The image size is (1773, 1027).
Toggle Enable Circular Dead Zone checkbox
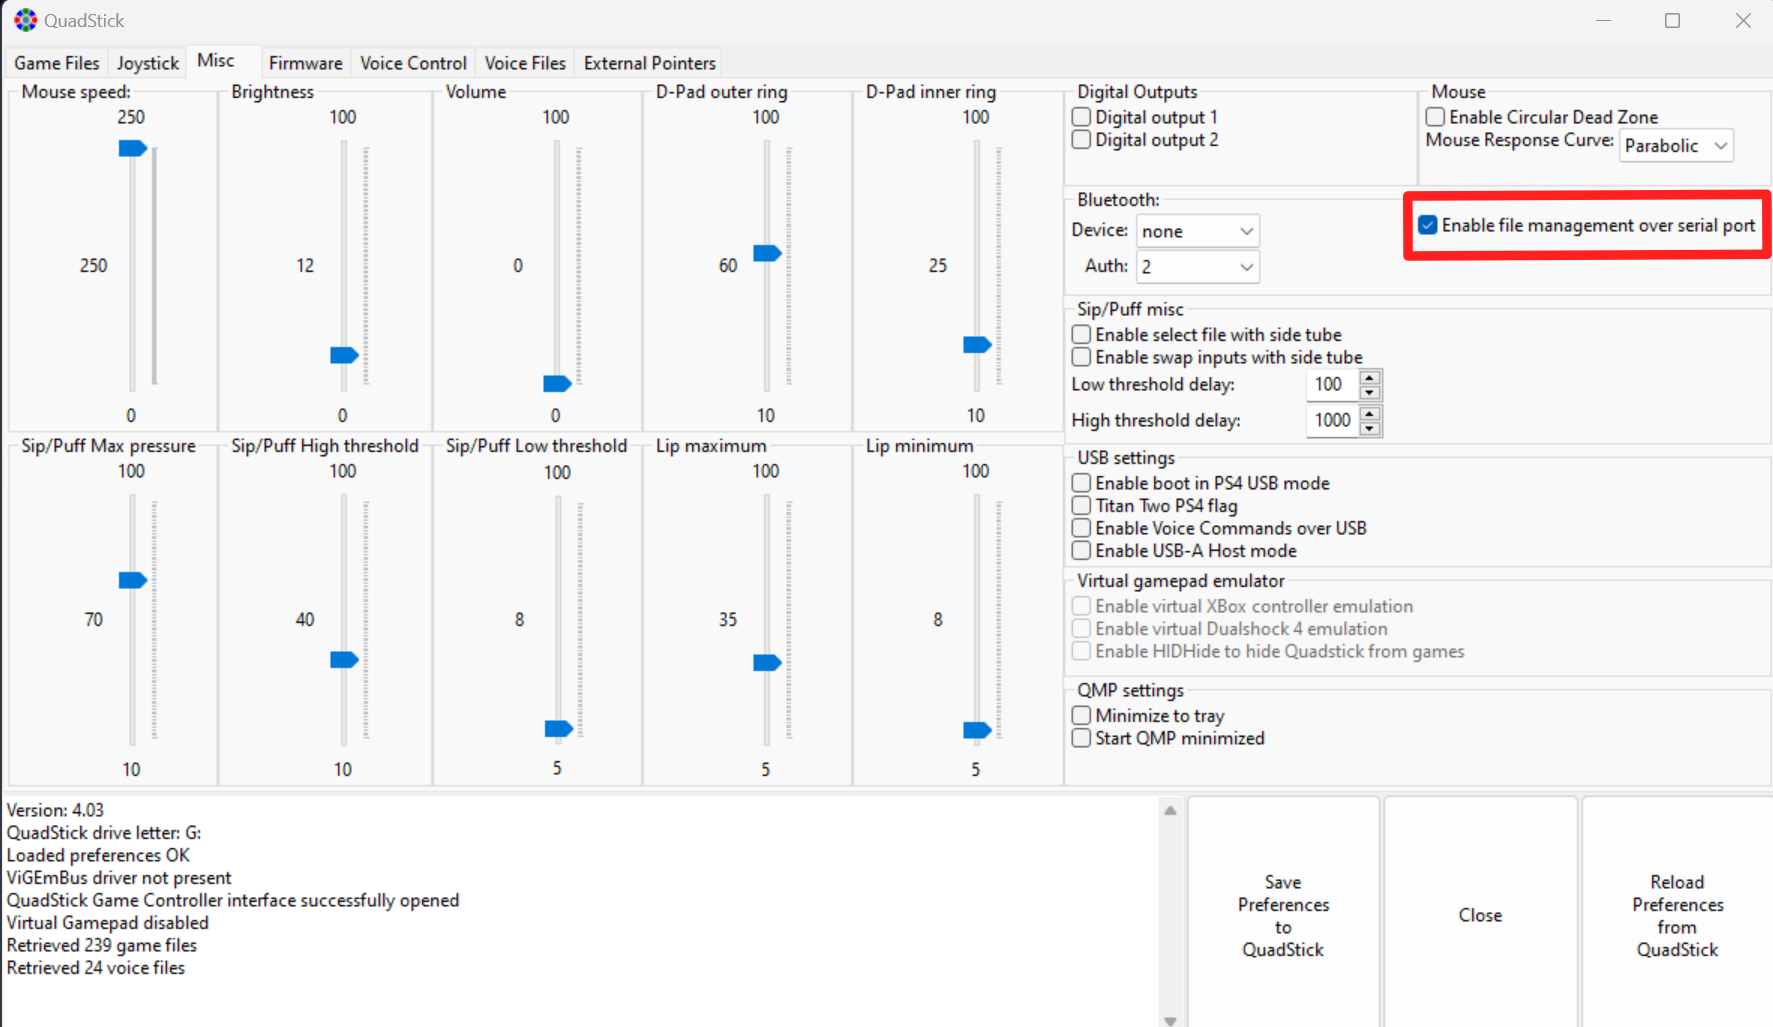tap(1435, 117)
